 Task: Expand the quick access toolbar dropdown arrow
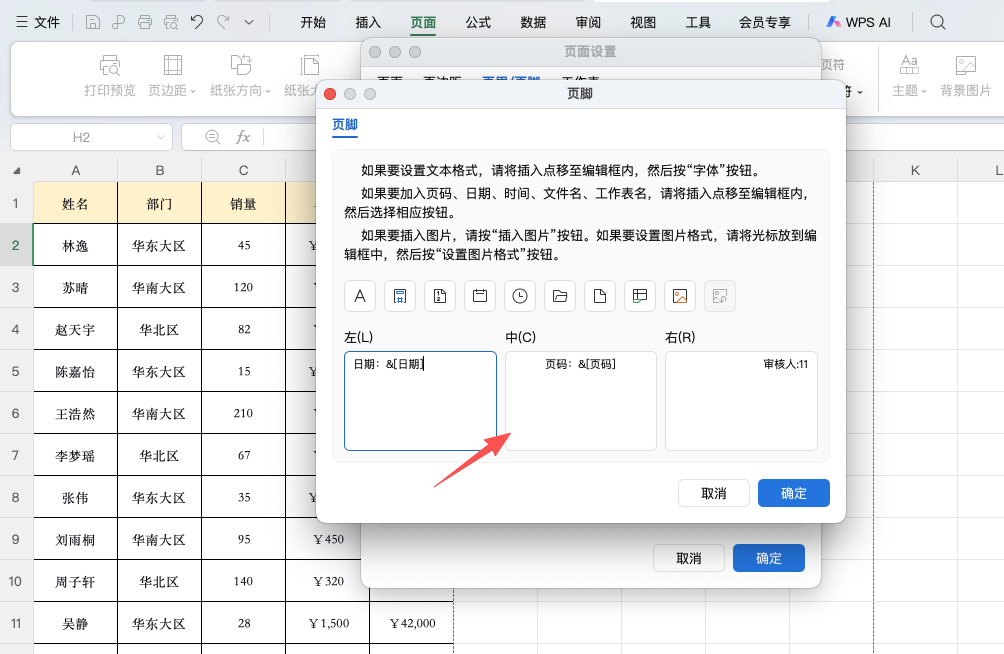tap(249, 22)
